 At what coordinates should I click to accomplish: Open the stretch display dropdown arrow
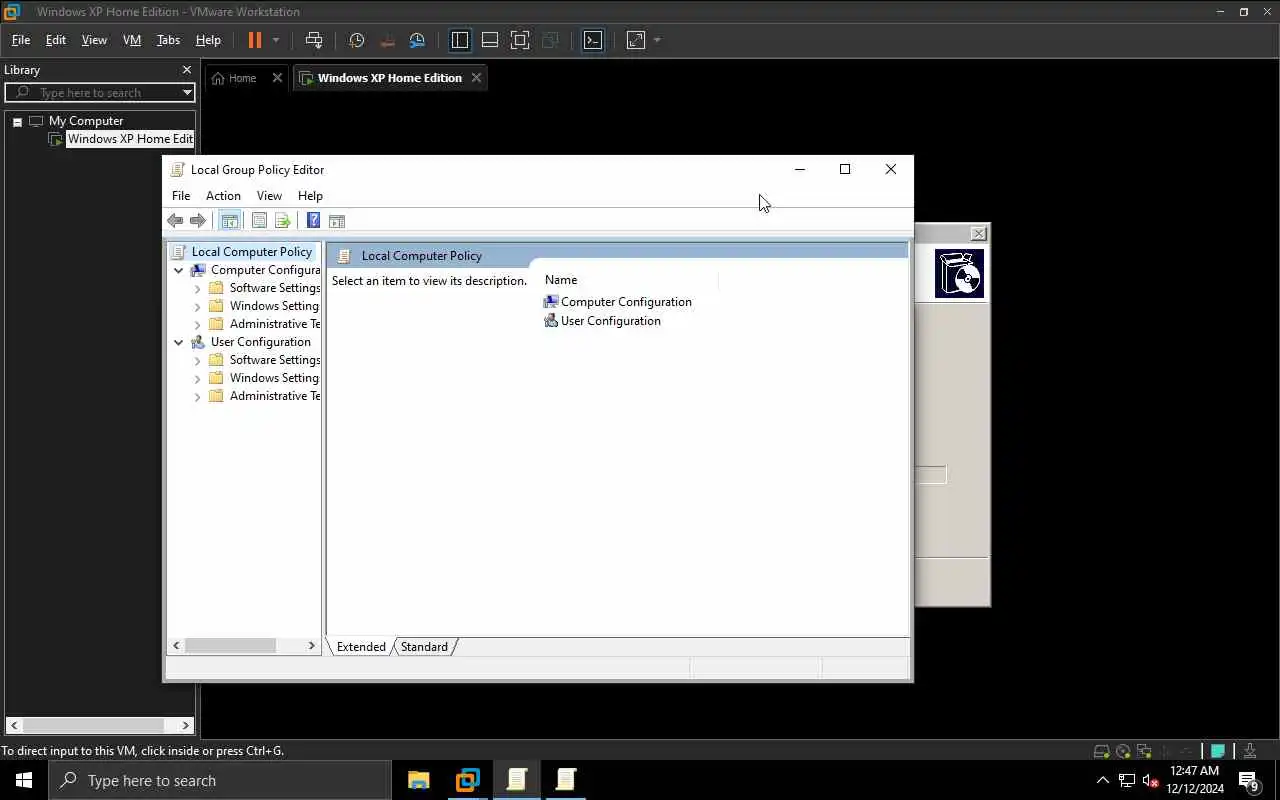click(657, 40)
